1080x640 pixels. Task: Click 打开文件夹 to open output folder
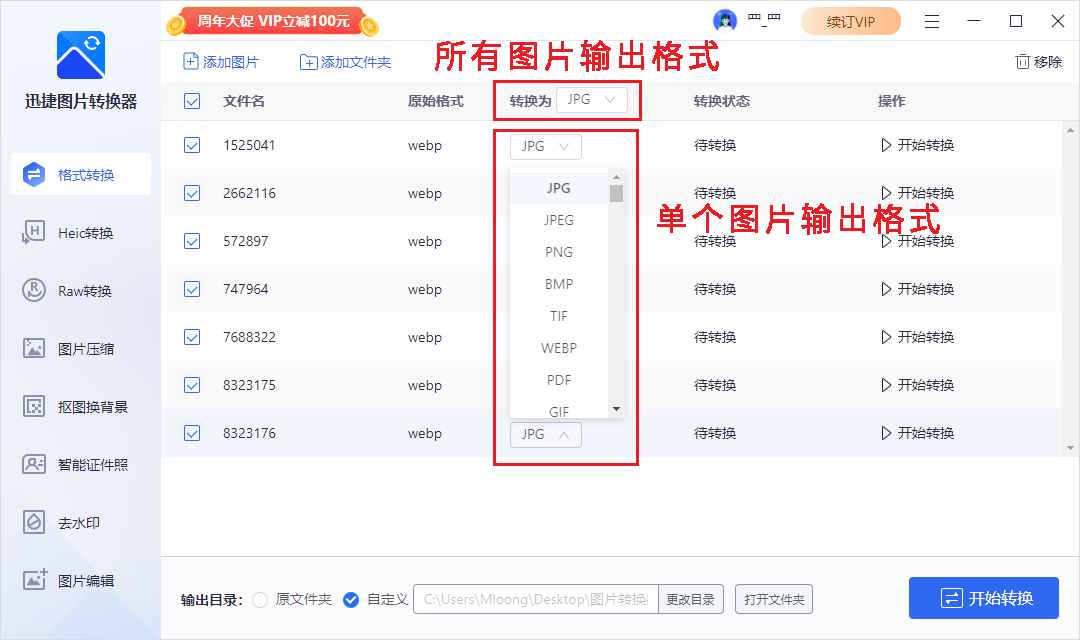[x=773, y=599]
